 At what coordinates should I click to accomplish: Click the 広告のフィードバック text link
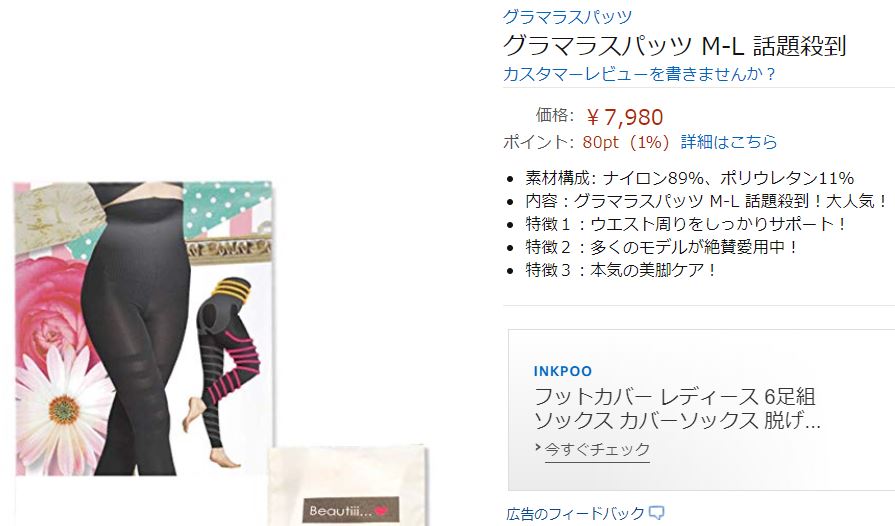[x=575, y=513]
